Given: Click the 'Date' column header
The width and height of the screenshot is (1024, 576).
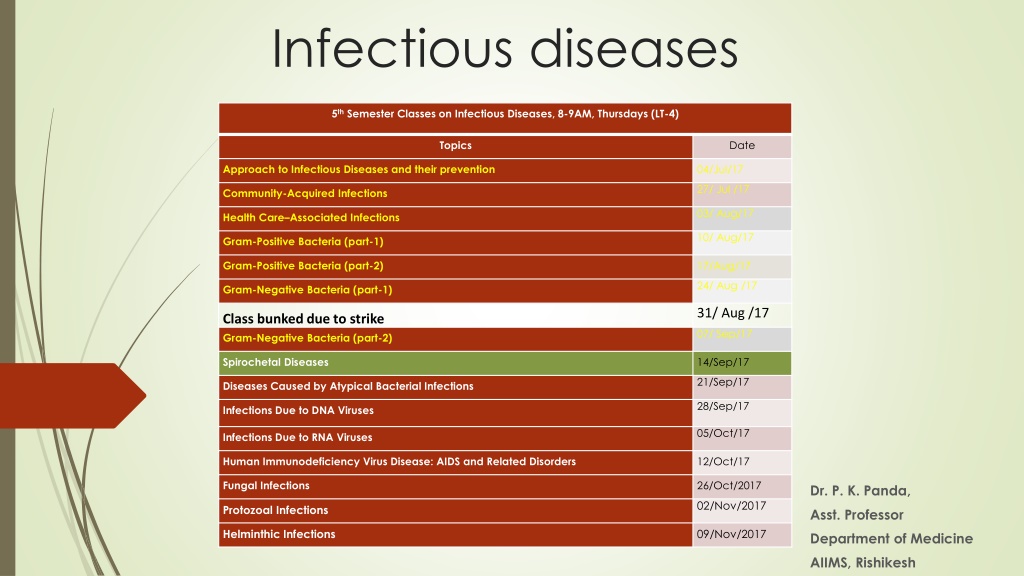Looking at the screenshot, I should 742,146.
